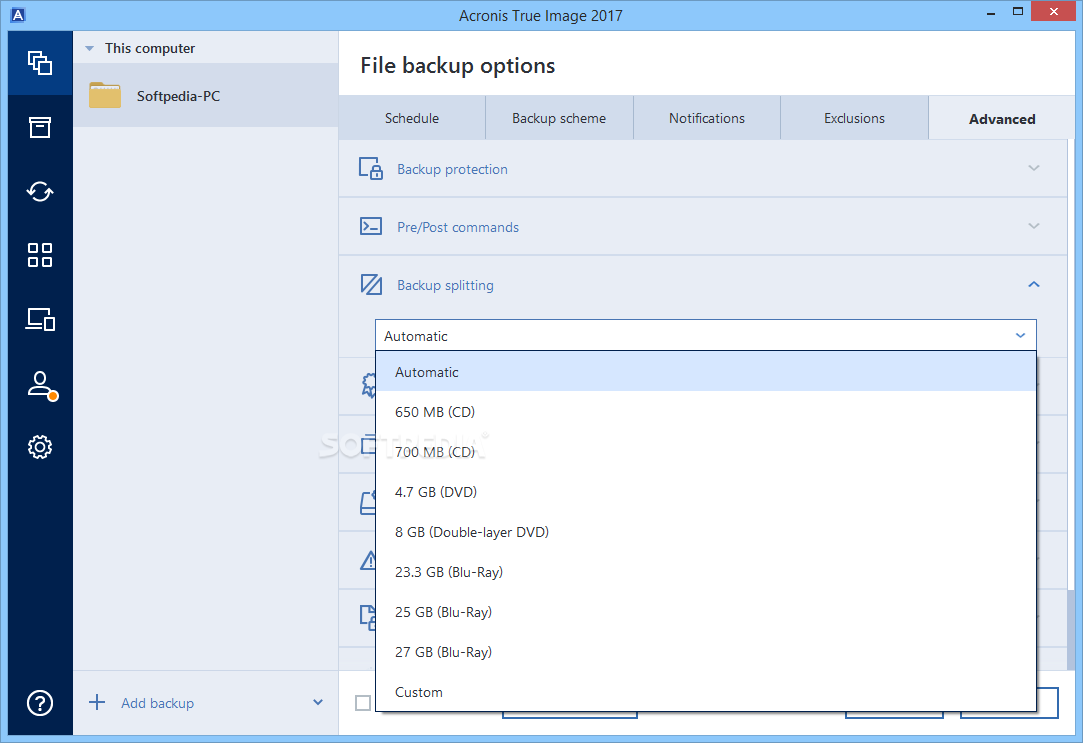Open the Backup section in sidebar
This screenshot has width=1083, height=743.
40,63
